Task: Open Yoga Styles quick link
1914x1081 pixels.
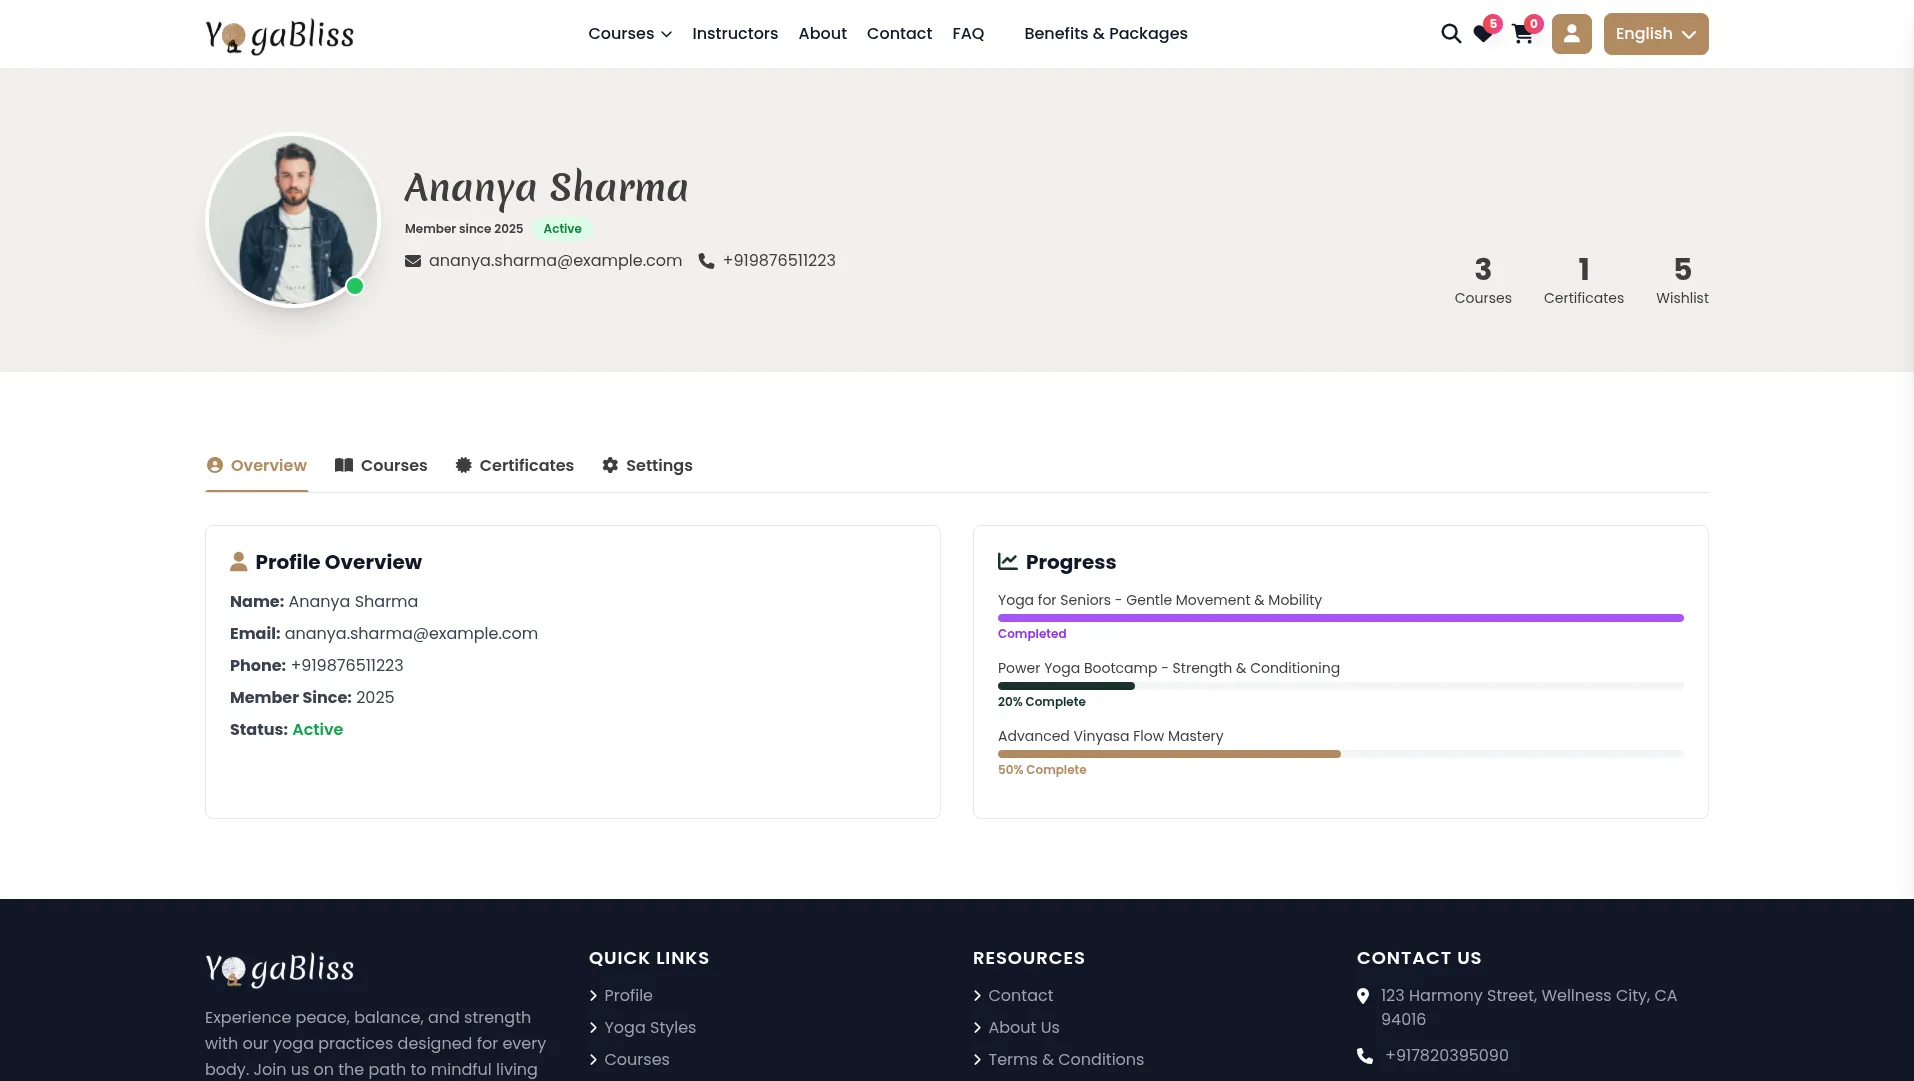Action: pyautogui.click(x=649, y=1028)
